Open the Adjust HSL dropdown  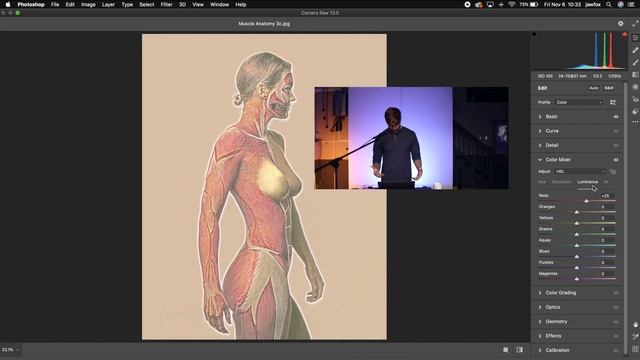coord(580,171)
